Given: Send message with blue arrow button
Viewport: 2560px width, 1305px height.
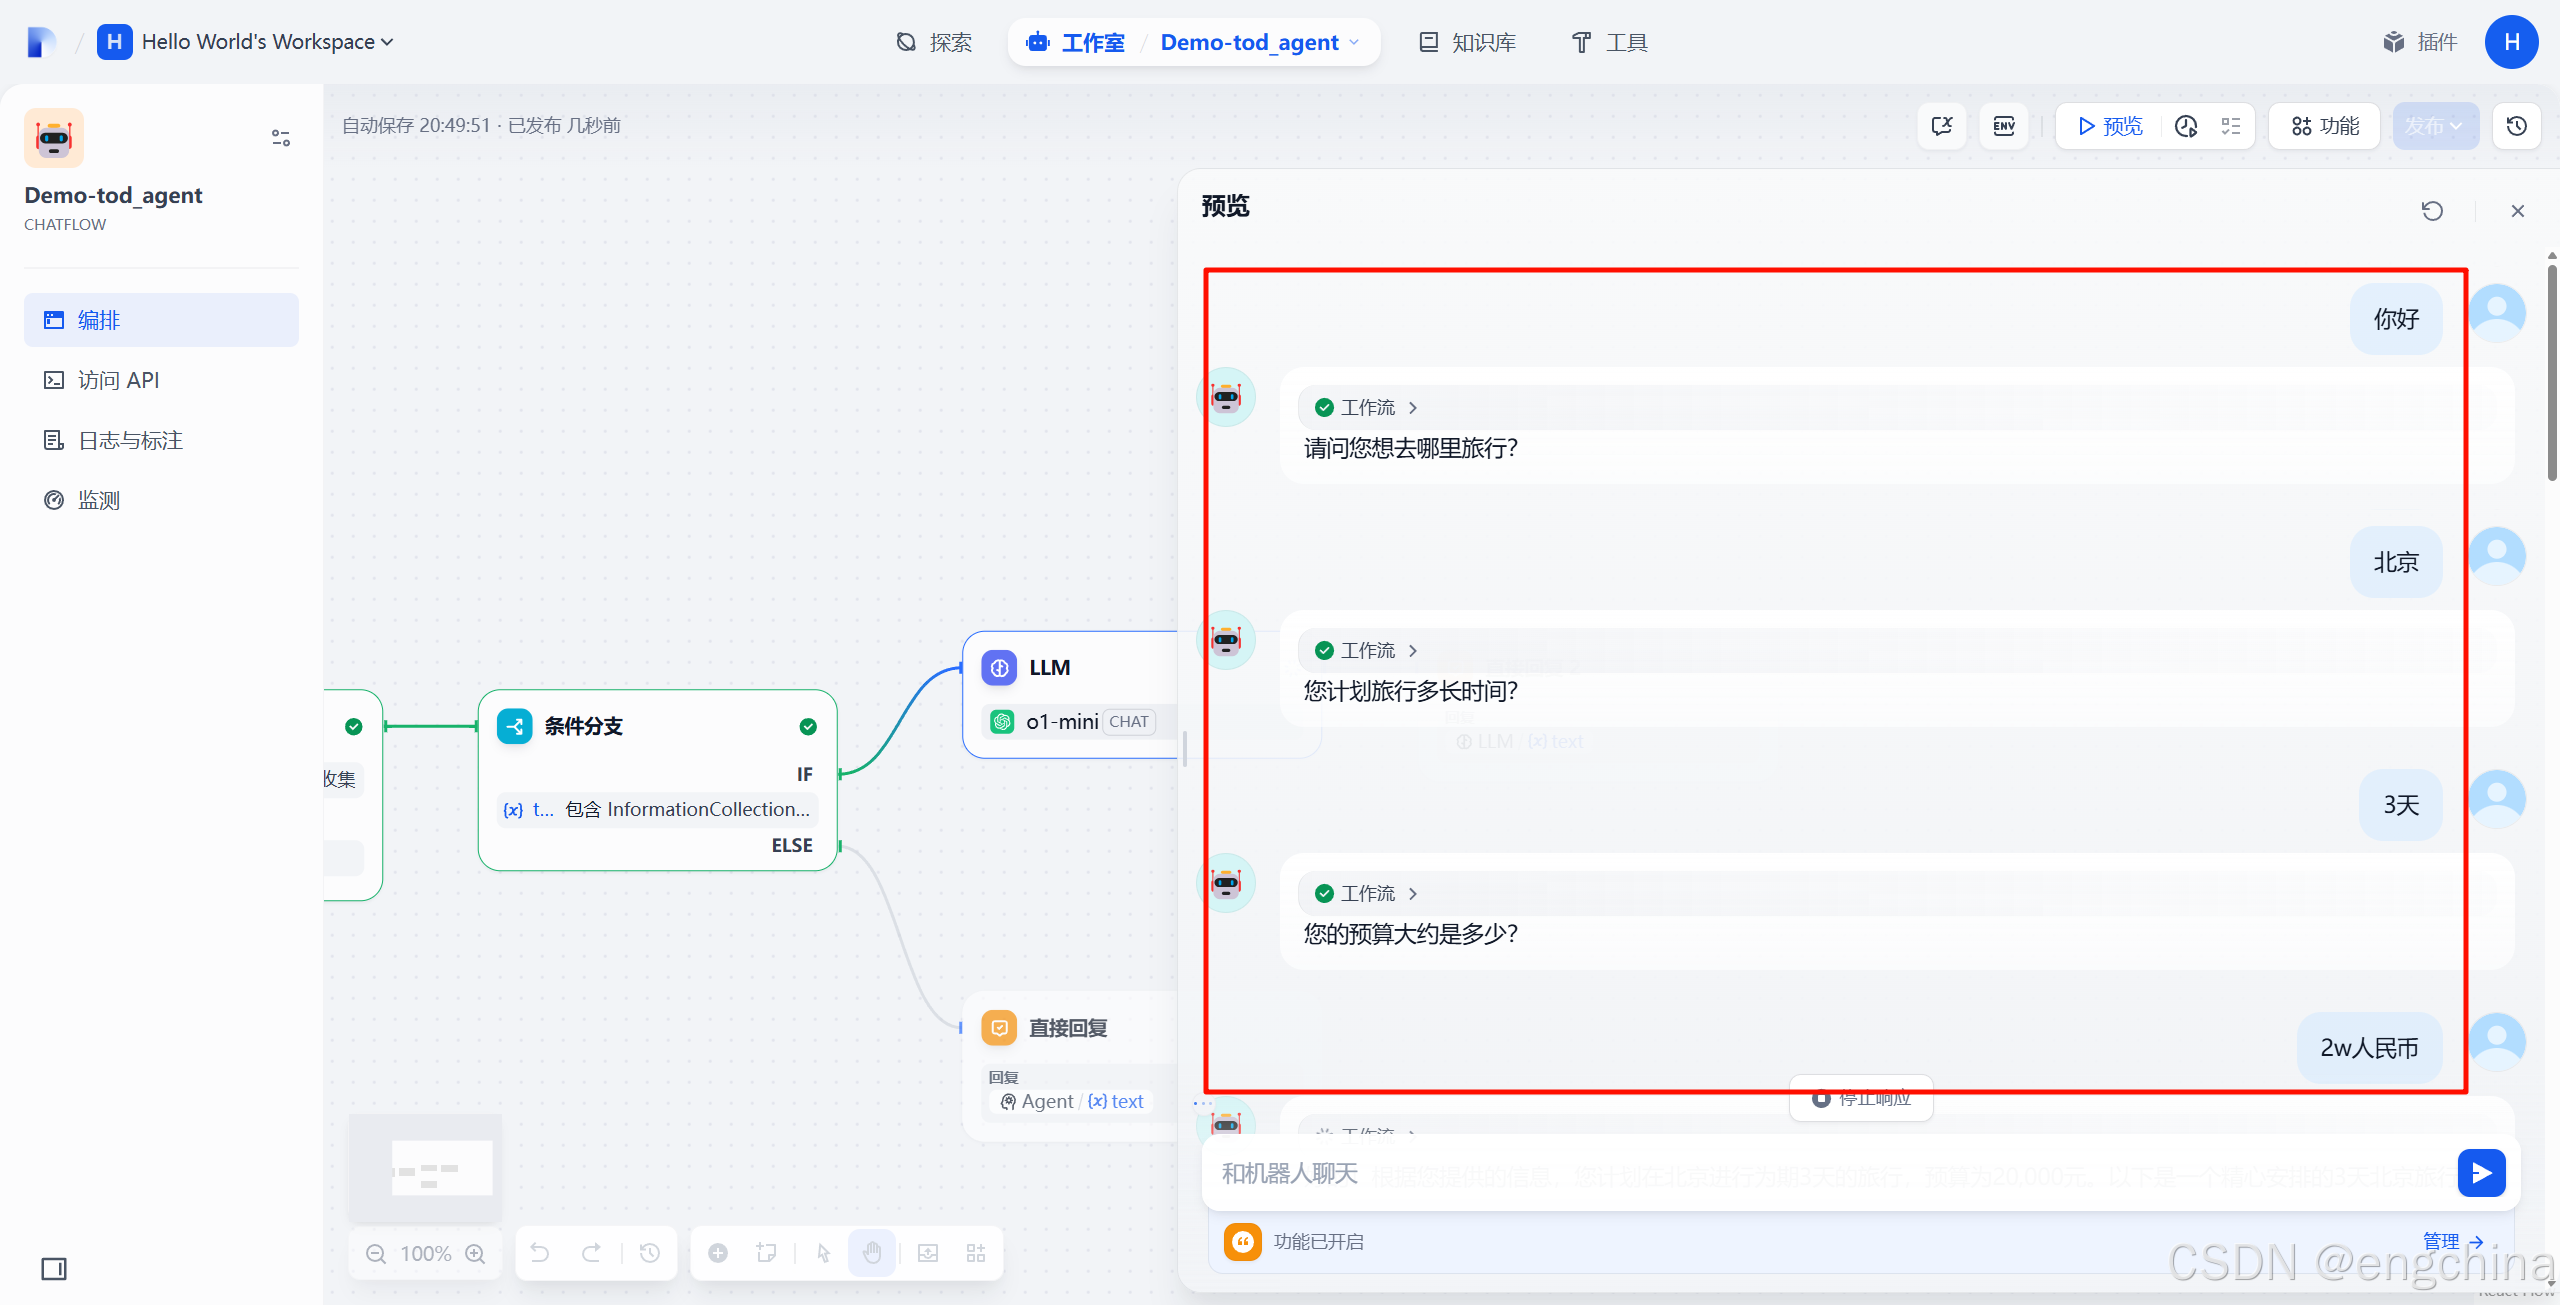Looking at the screenshot, I should (x=2481, y=1173).
